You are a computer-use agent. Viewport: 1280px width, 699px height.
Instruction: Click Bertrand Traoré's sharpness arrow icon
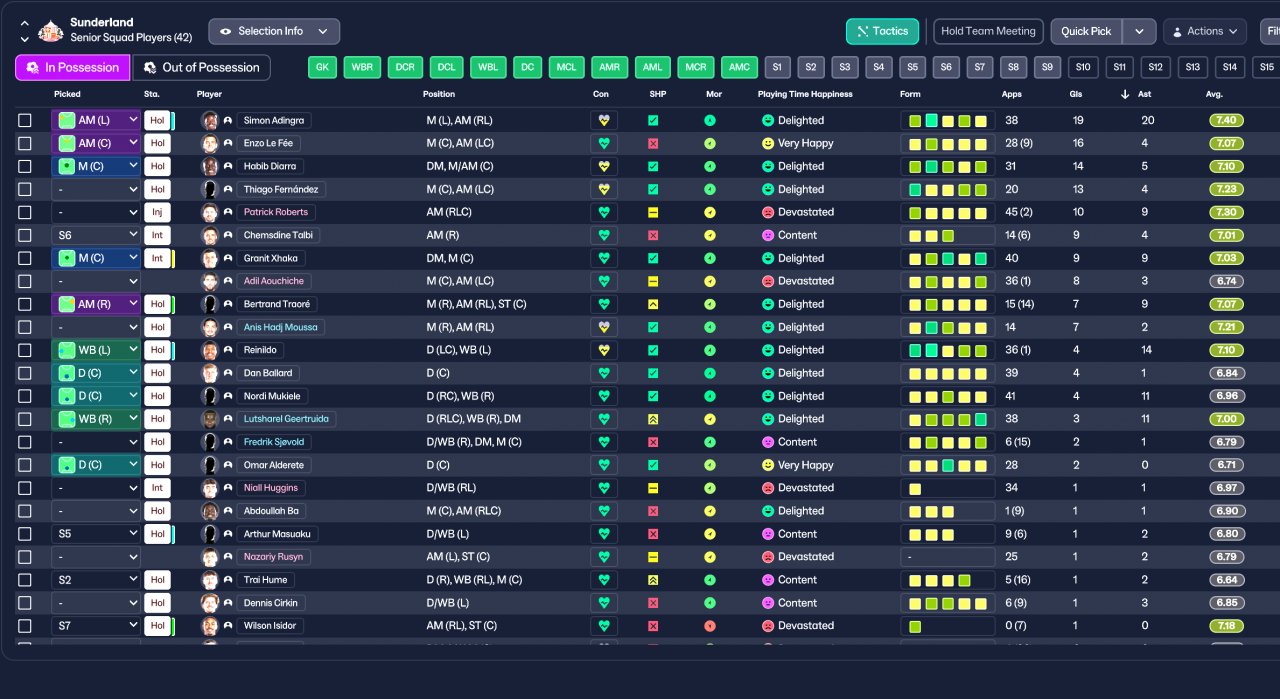[x=653, y=304]
